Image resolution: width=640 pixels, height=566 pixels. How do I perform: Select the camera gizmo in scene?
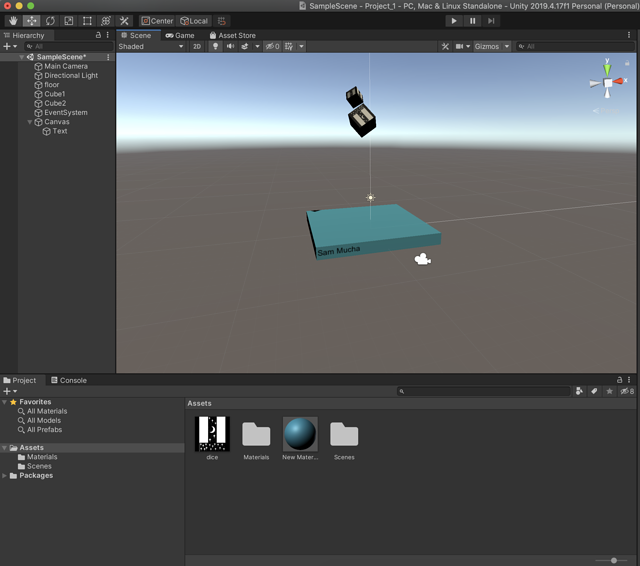422,259
